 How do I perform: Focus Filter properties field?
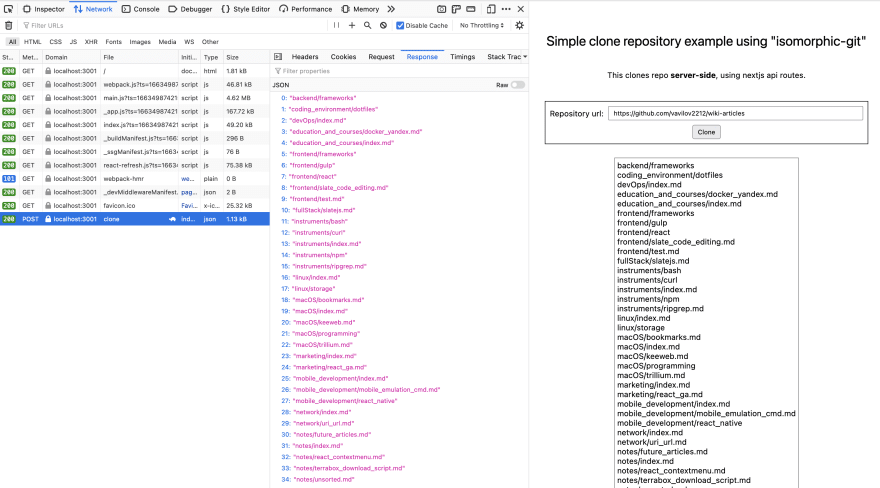pyautogui.click(x=400, y=71)
